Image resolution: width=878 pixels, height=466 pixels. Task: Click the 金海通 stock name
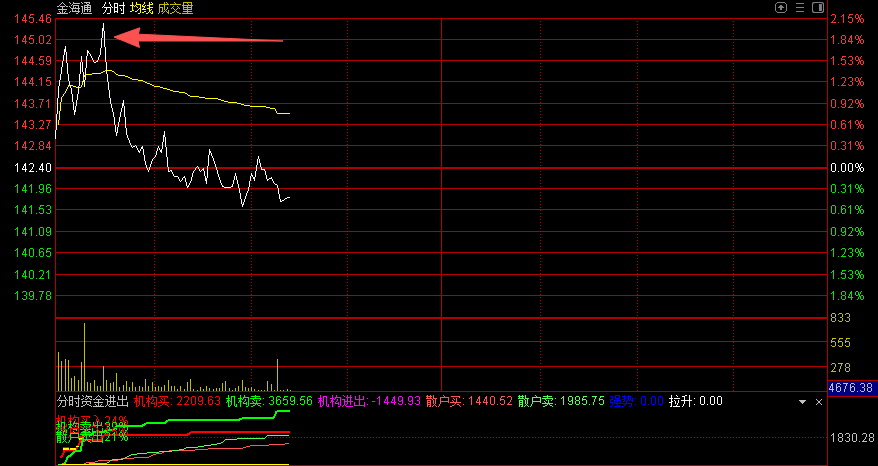pos(74,8)
